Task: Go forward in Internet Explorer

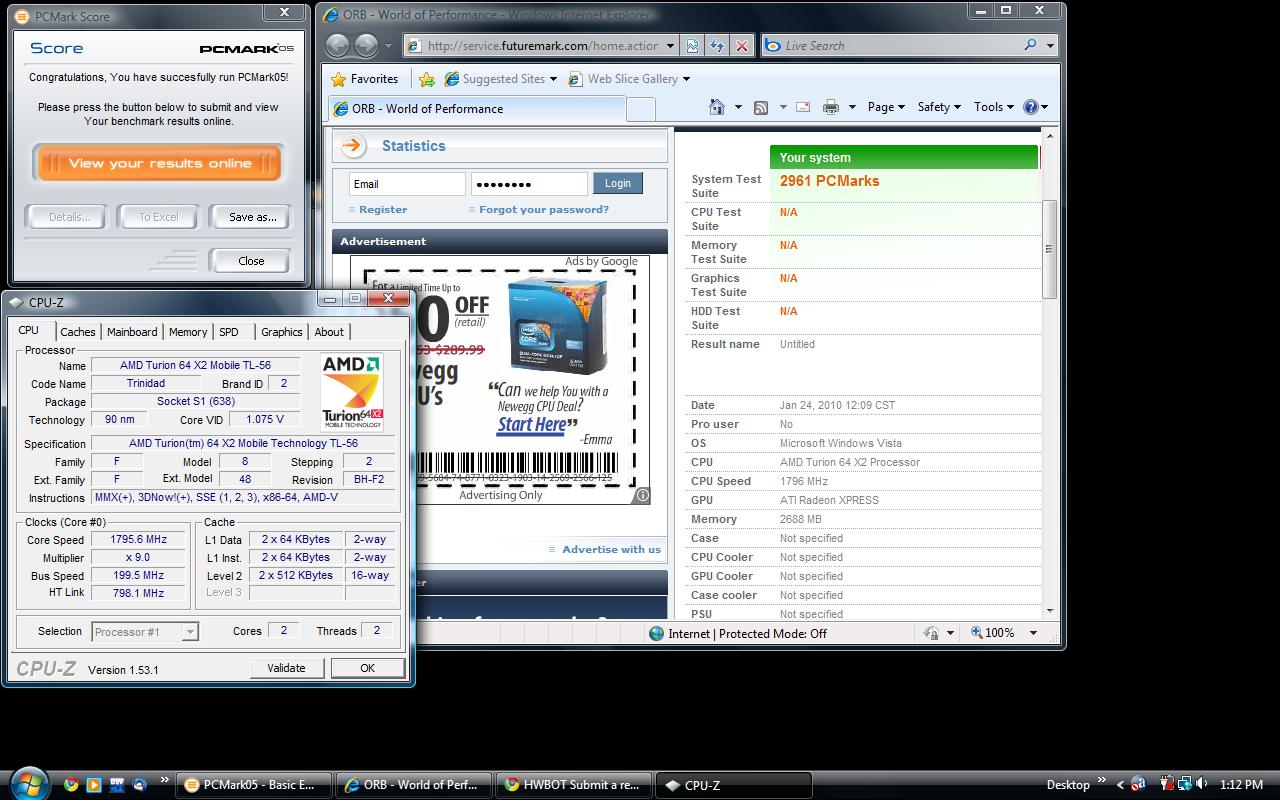Action: click(x=367, y=45)
